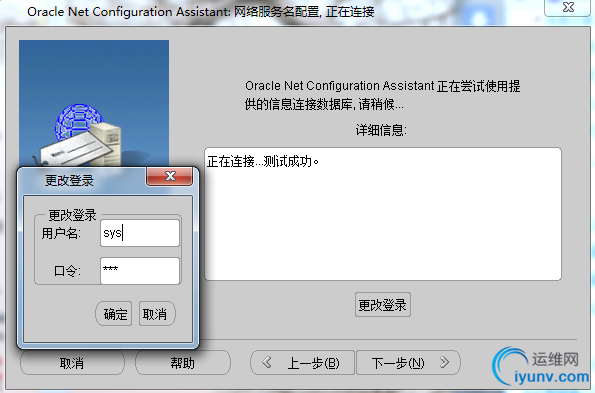The image size is (595, 393).
Task: Close the 更改登录 dialog with red X
Action: pyautogui.click(x=170, y=176)
